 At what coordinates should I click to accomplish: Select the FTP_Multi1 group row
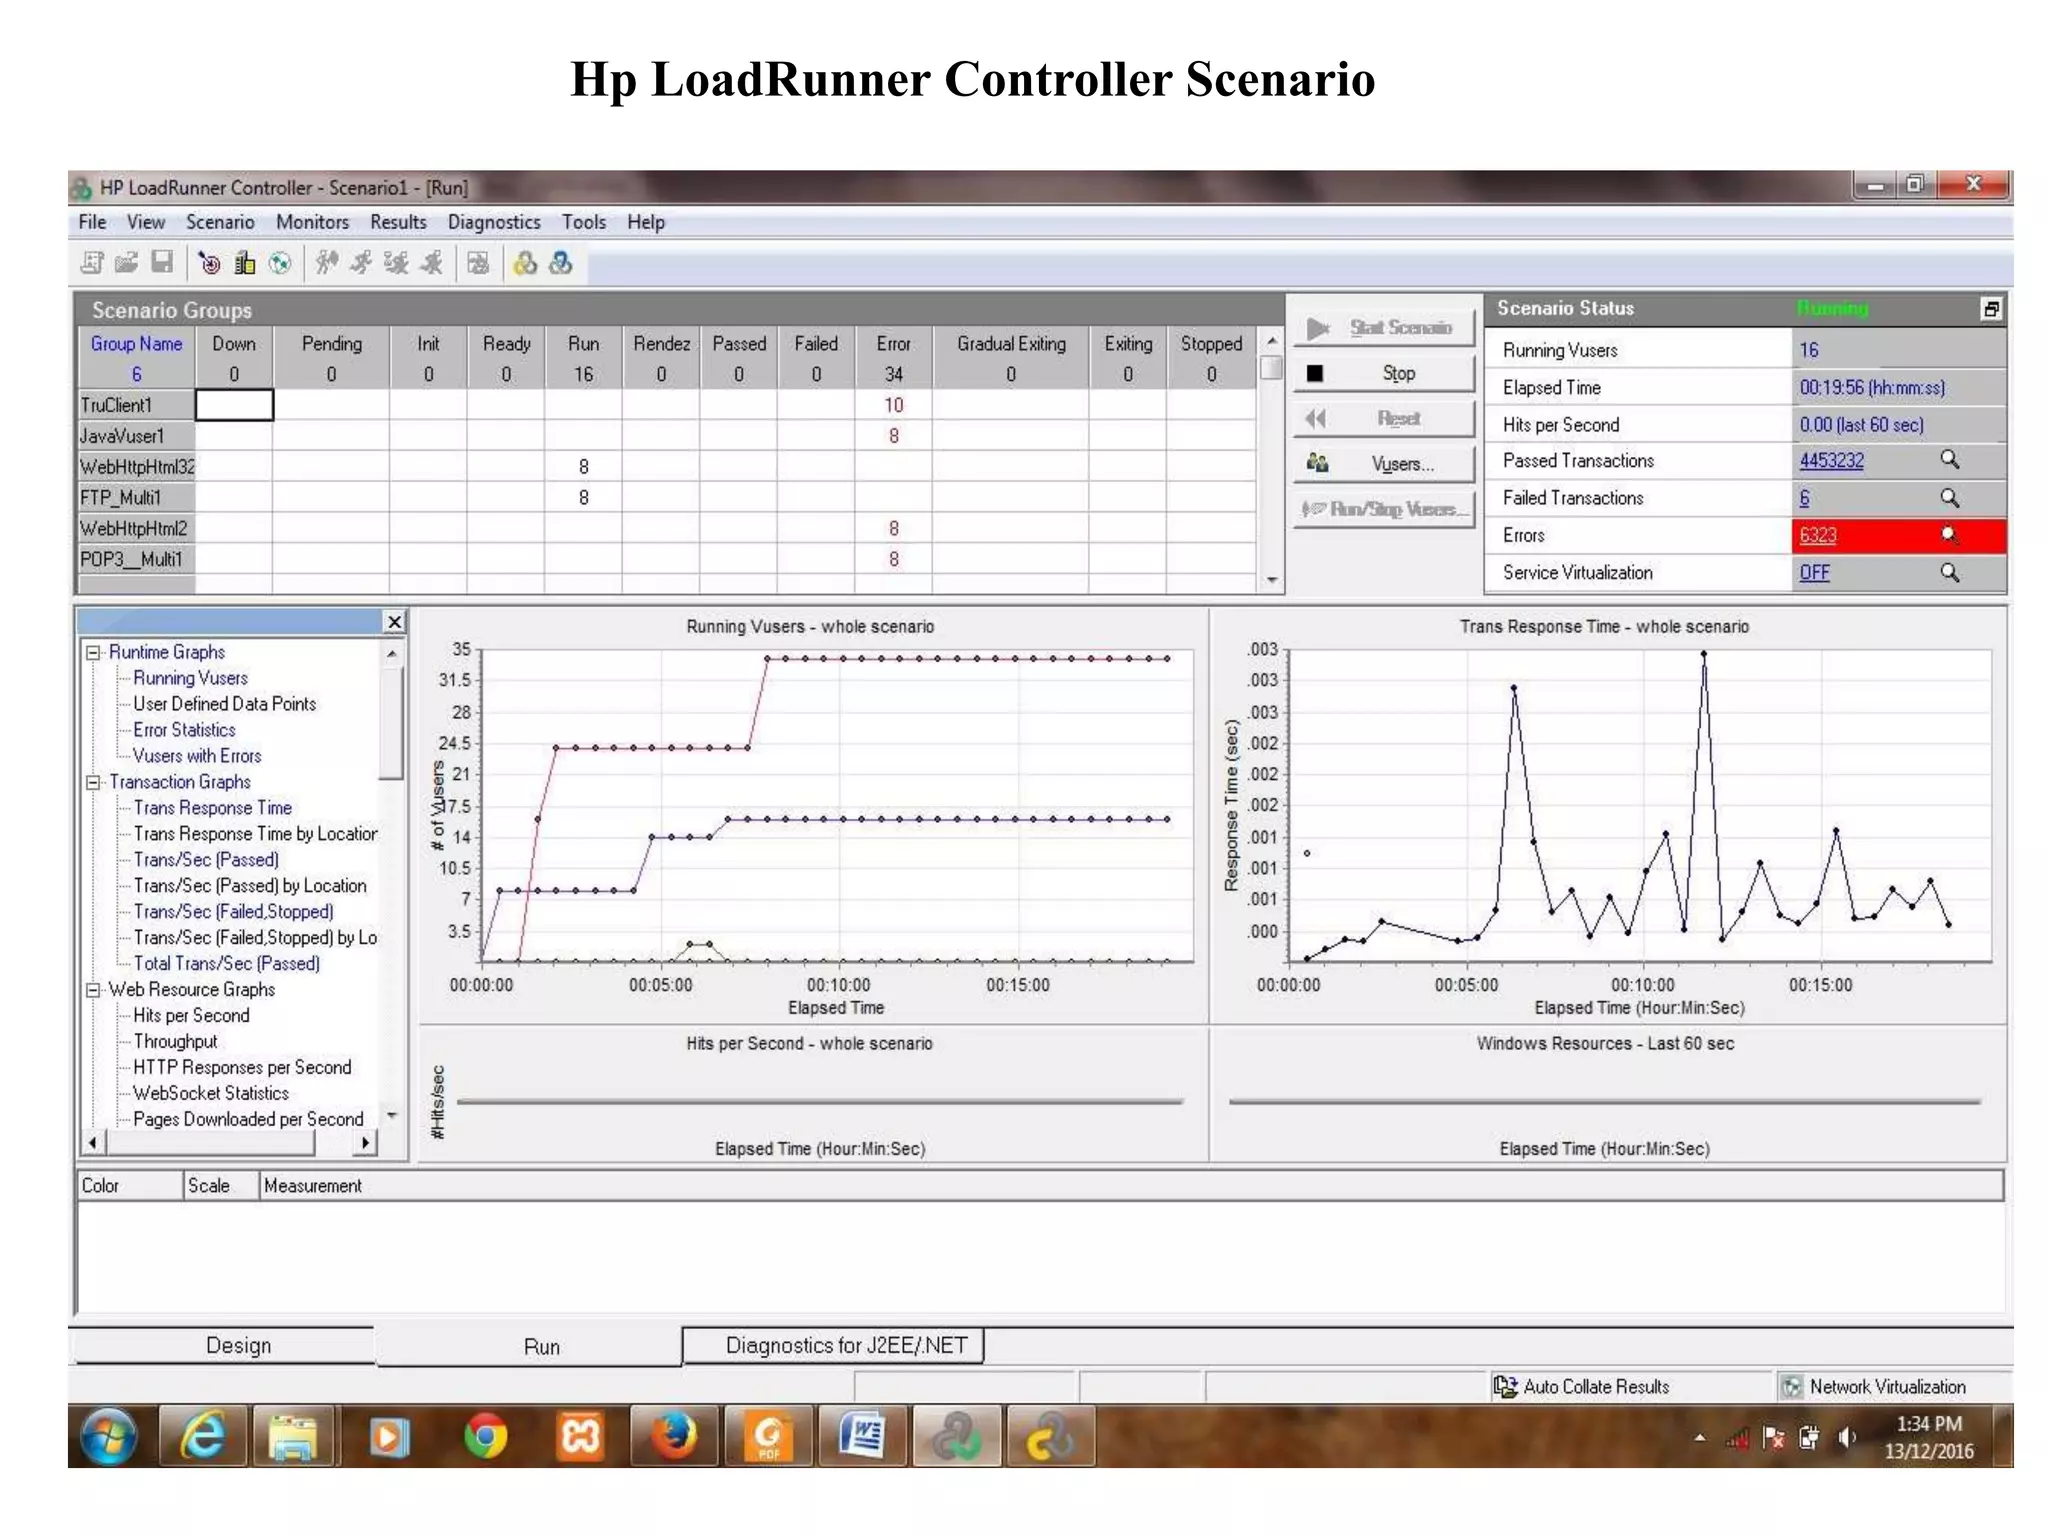pyautogui.click(x=137, y=498)
